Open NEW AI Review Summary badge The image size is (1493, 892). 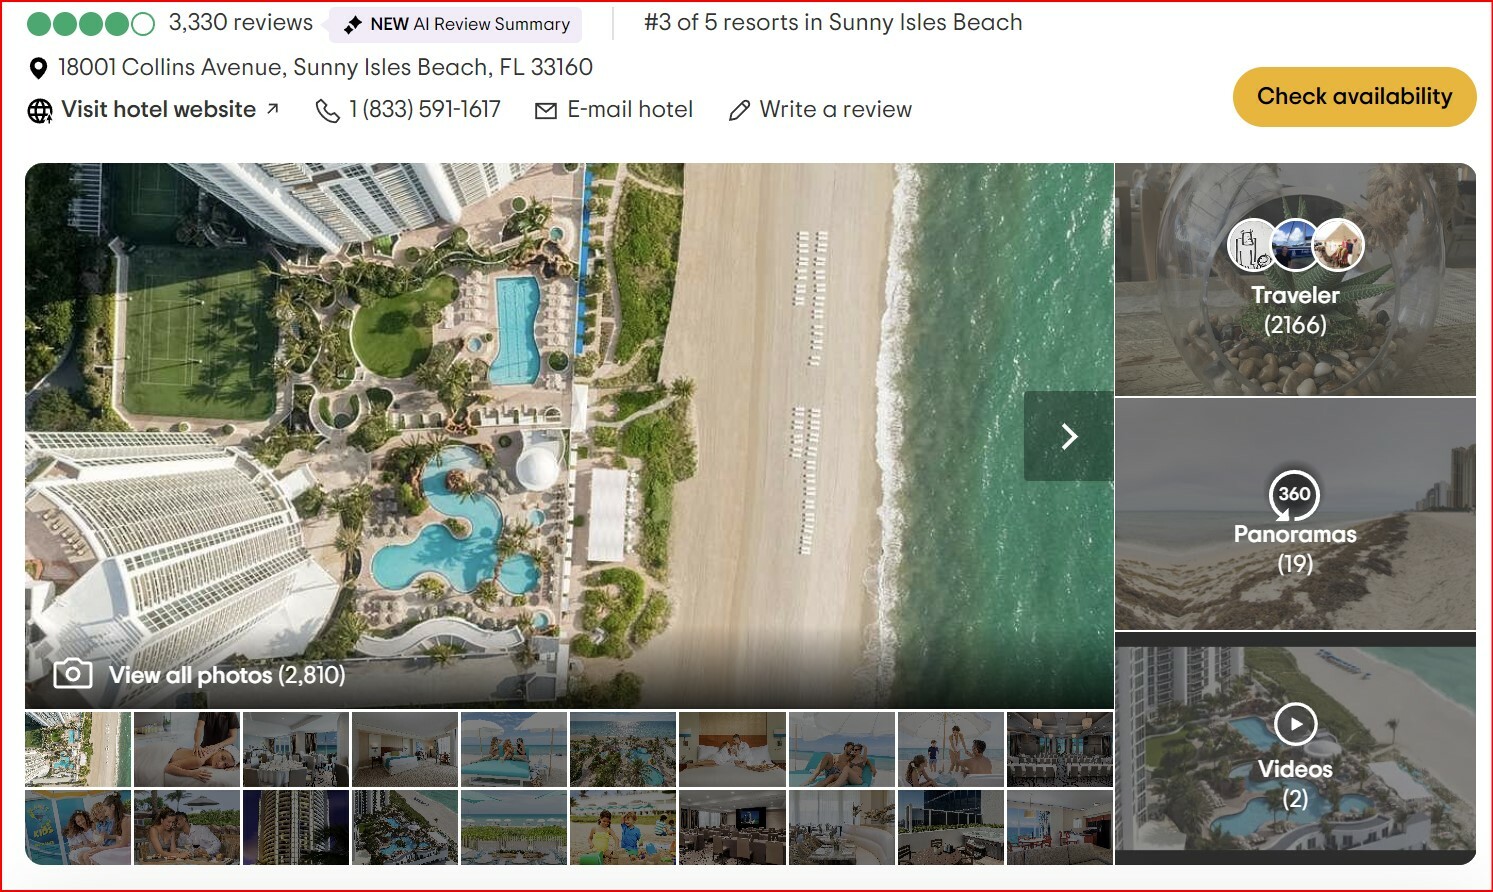pos(456,24)
